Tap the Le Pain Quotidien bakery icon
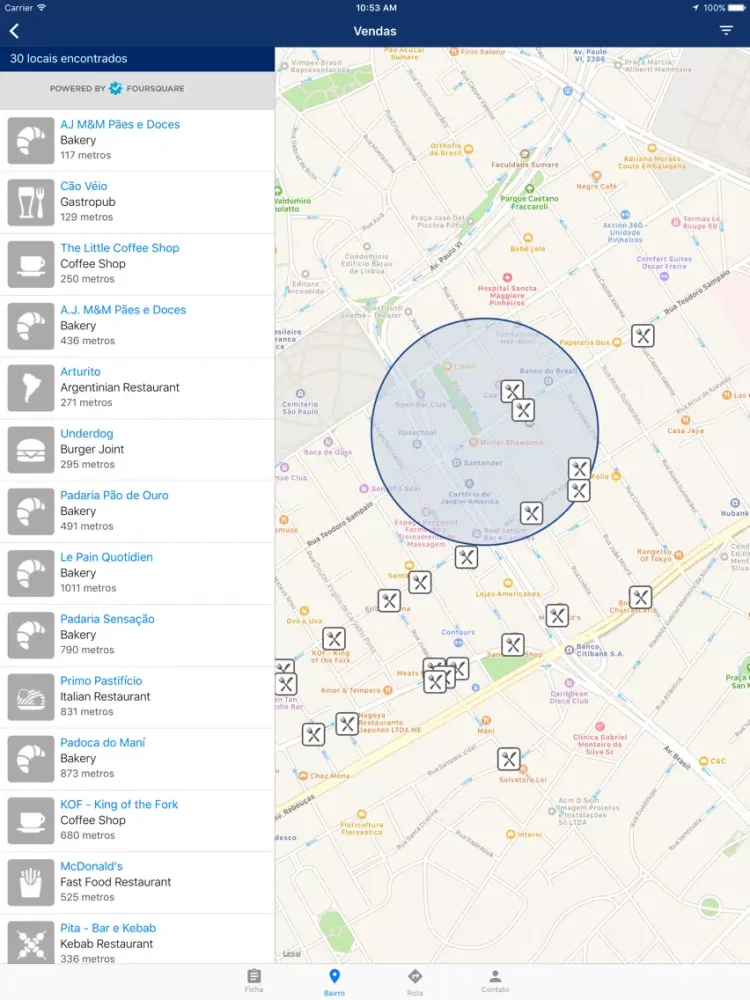750x1000 pixels. 31,573
